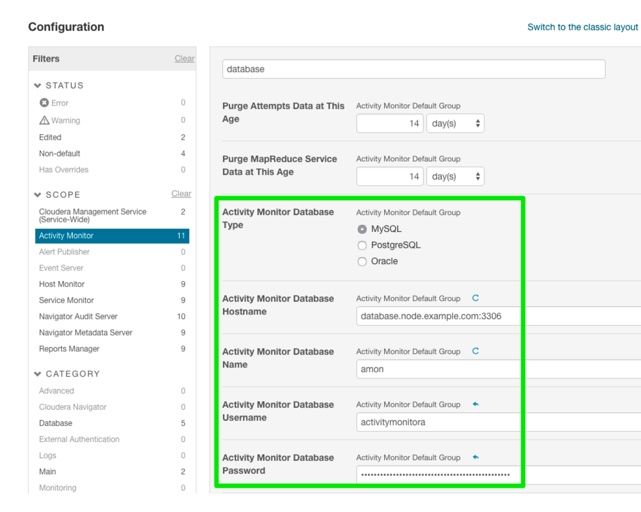This screenshot has width=641, height=512.
Task: Filter category by Database
Action: point(56,423)
